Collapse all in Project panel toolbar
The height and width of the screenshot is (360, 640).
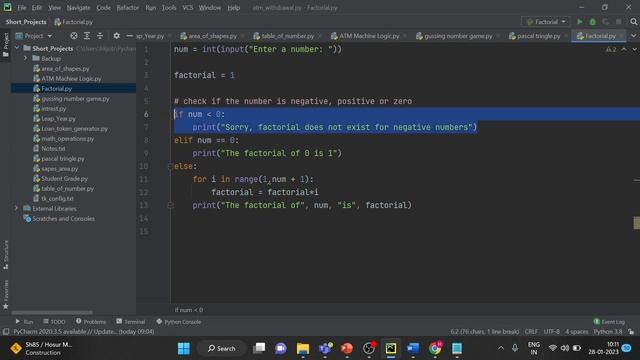(x=100, y=36)
